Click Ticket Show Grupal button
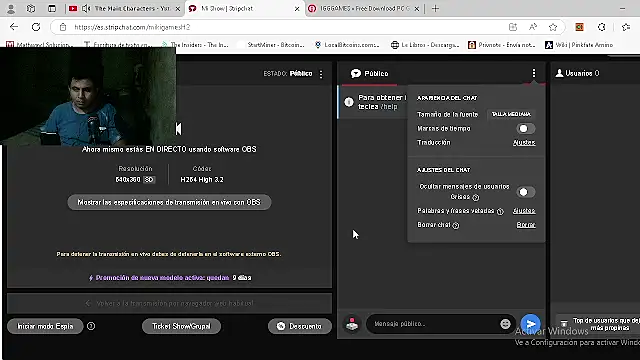The height and width of the screenshot is (360, 640). click(181, 326)
